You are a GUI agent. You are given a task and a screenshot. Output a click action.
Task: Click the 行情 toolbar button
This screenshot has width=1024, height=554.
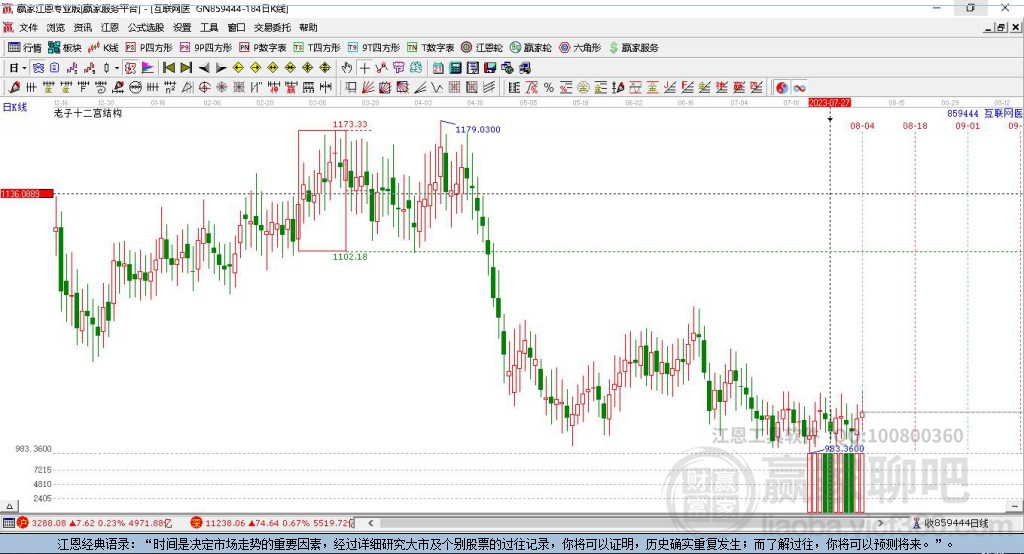click(x=25, y=48)
